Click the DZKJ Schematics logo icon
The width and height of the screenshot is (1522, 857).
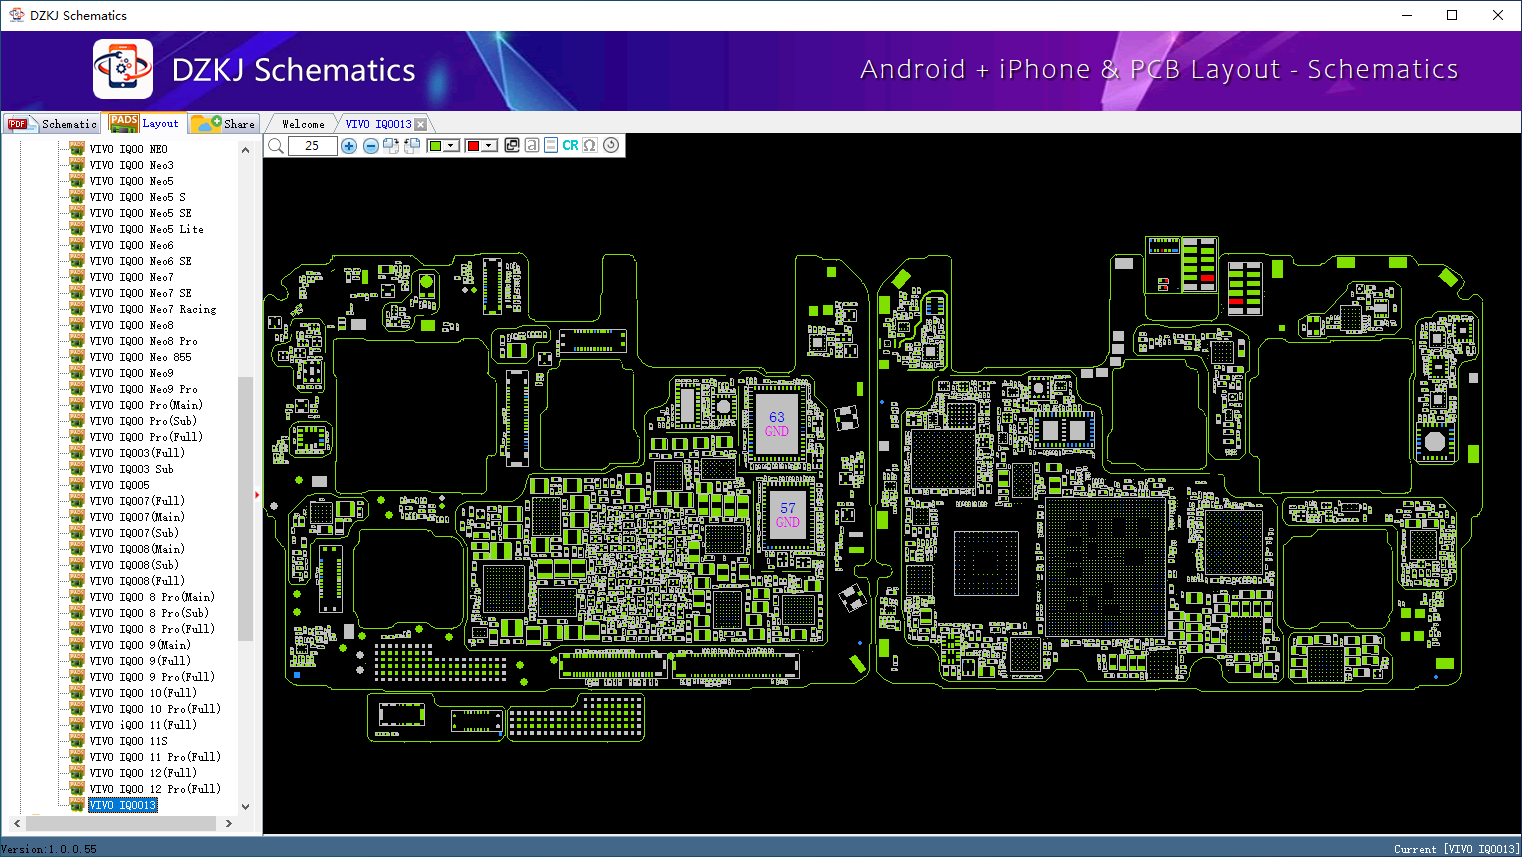pos(123,69)
